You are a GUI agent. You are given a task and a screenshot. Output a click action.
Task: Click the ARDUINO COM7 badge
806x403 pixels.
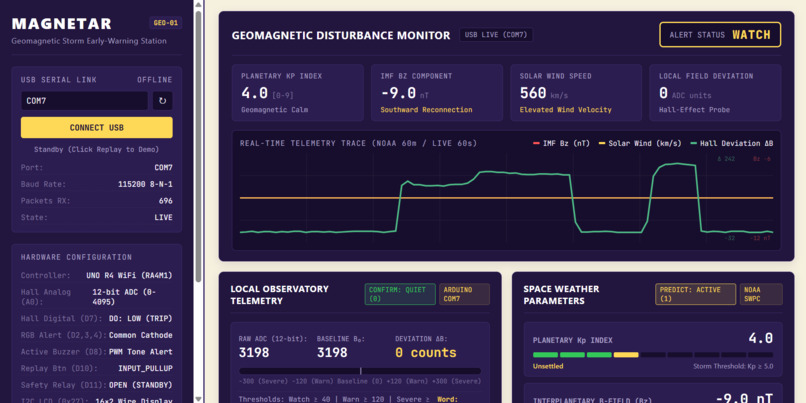coord(465,294)
